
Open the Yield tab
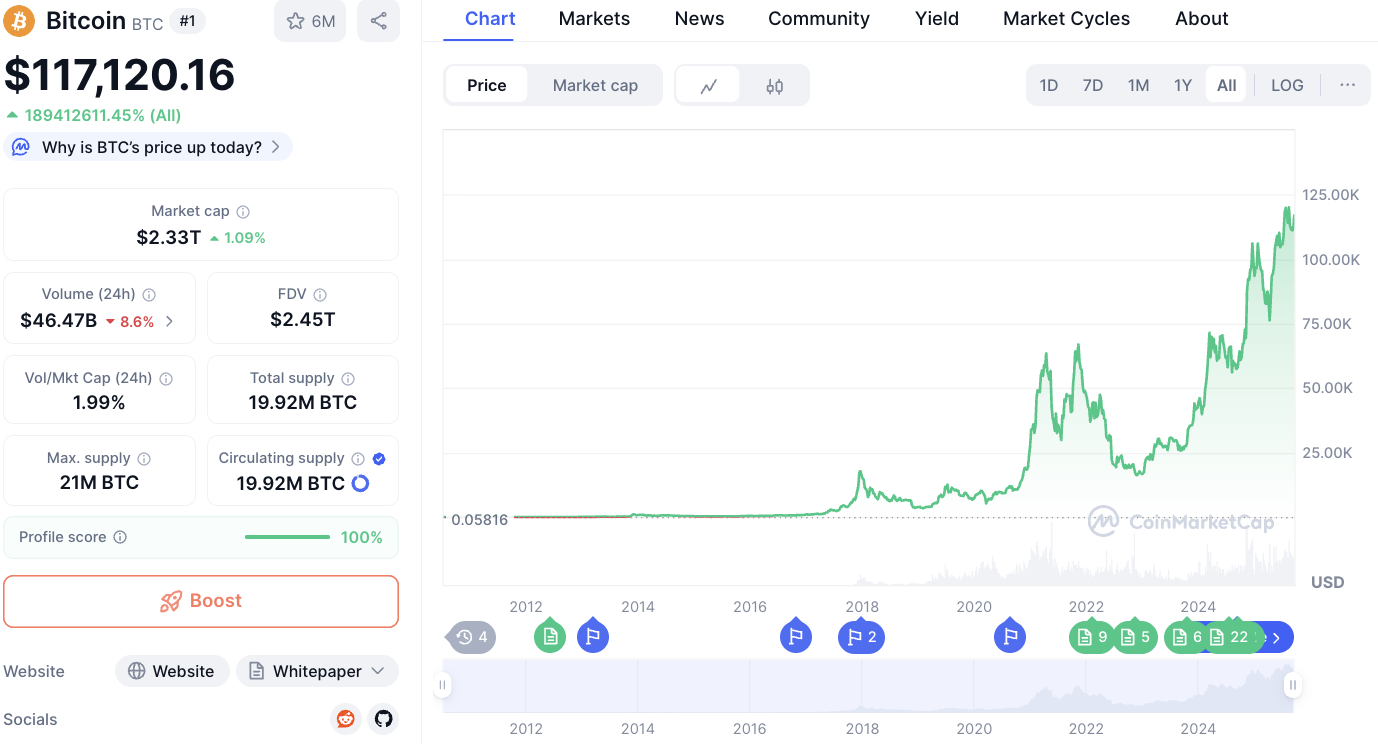(937, 19)
